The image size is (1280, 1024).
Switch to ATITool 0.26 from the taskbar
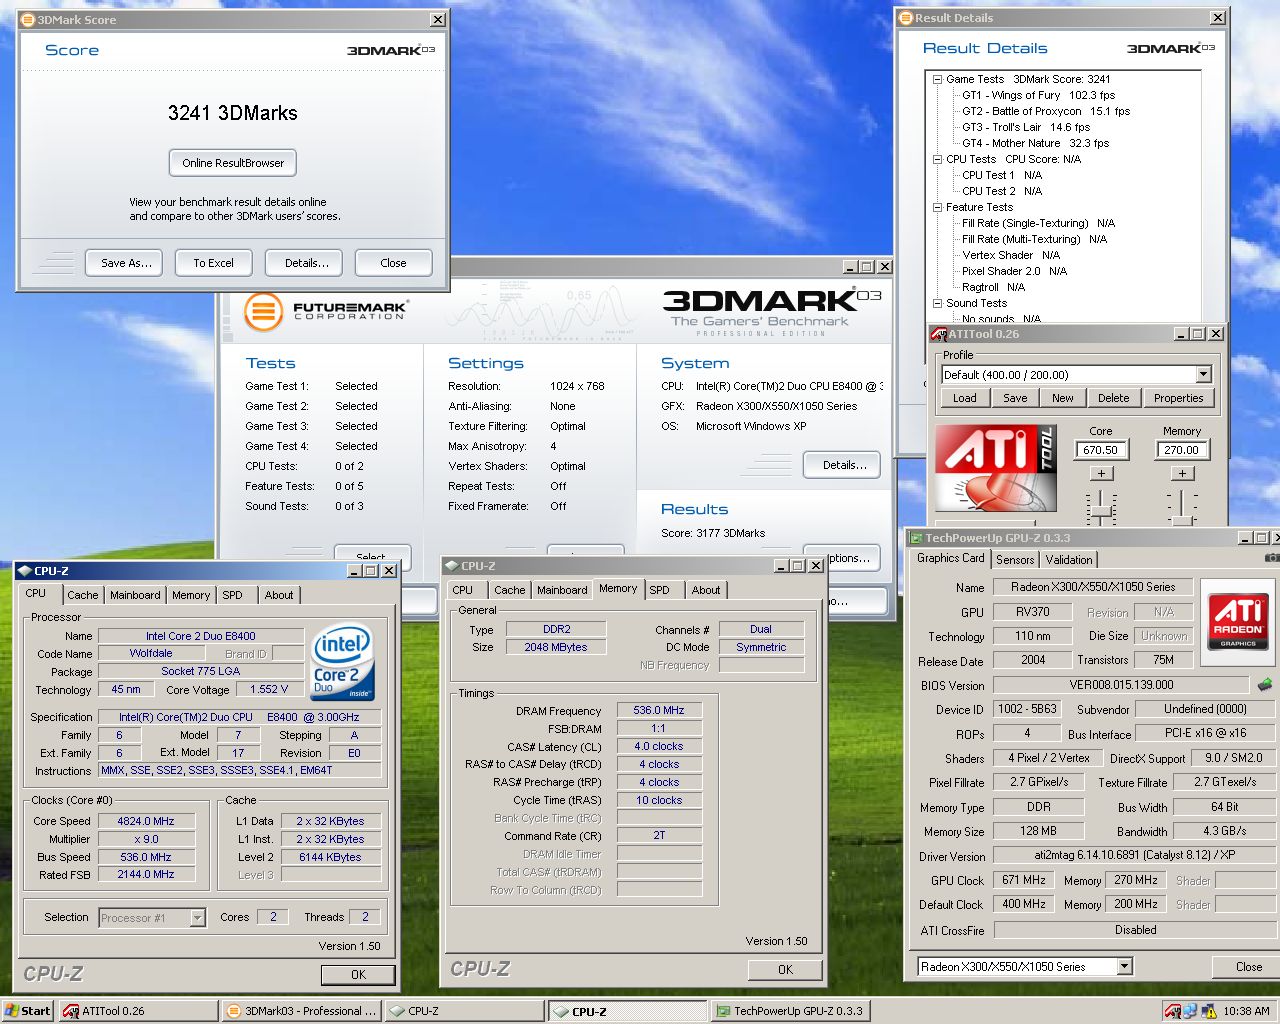(x=138, y=1011)
